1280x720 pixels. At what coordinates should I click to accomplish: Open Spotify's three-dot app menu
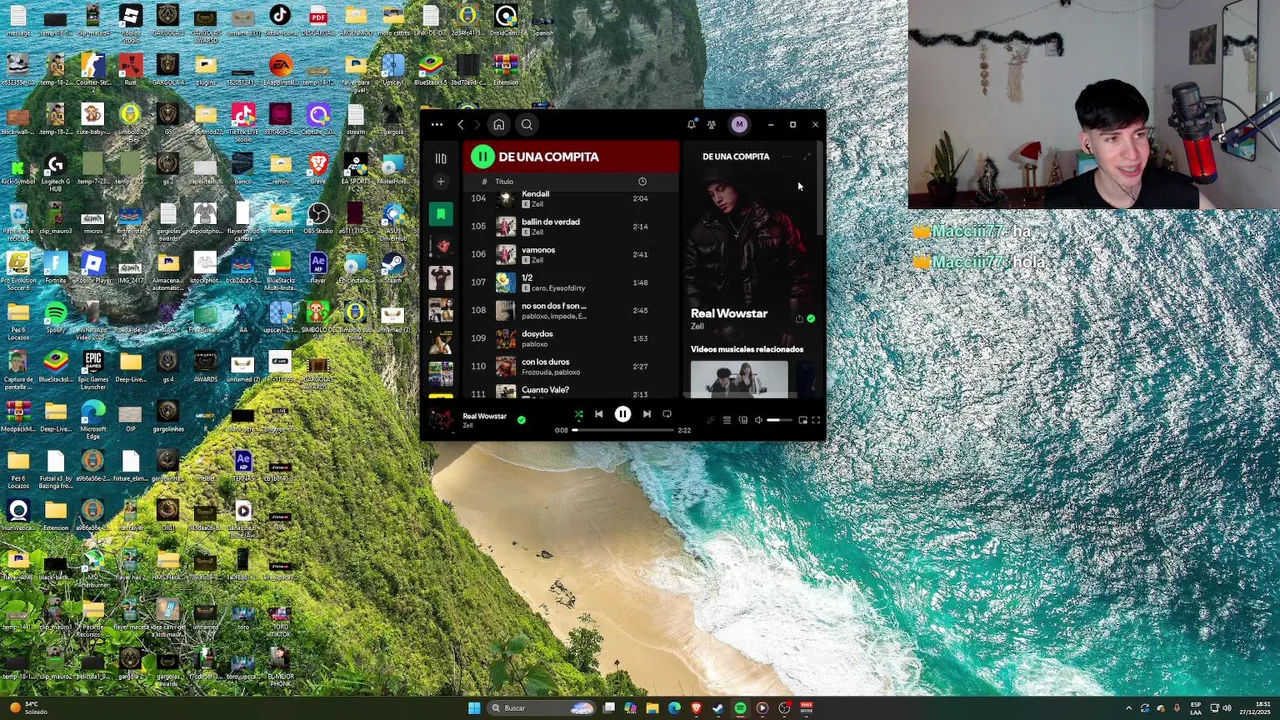pos(437,125)
